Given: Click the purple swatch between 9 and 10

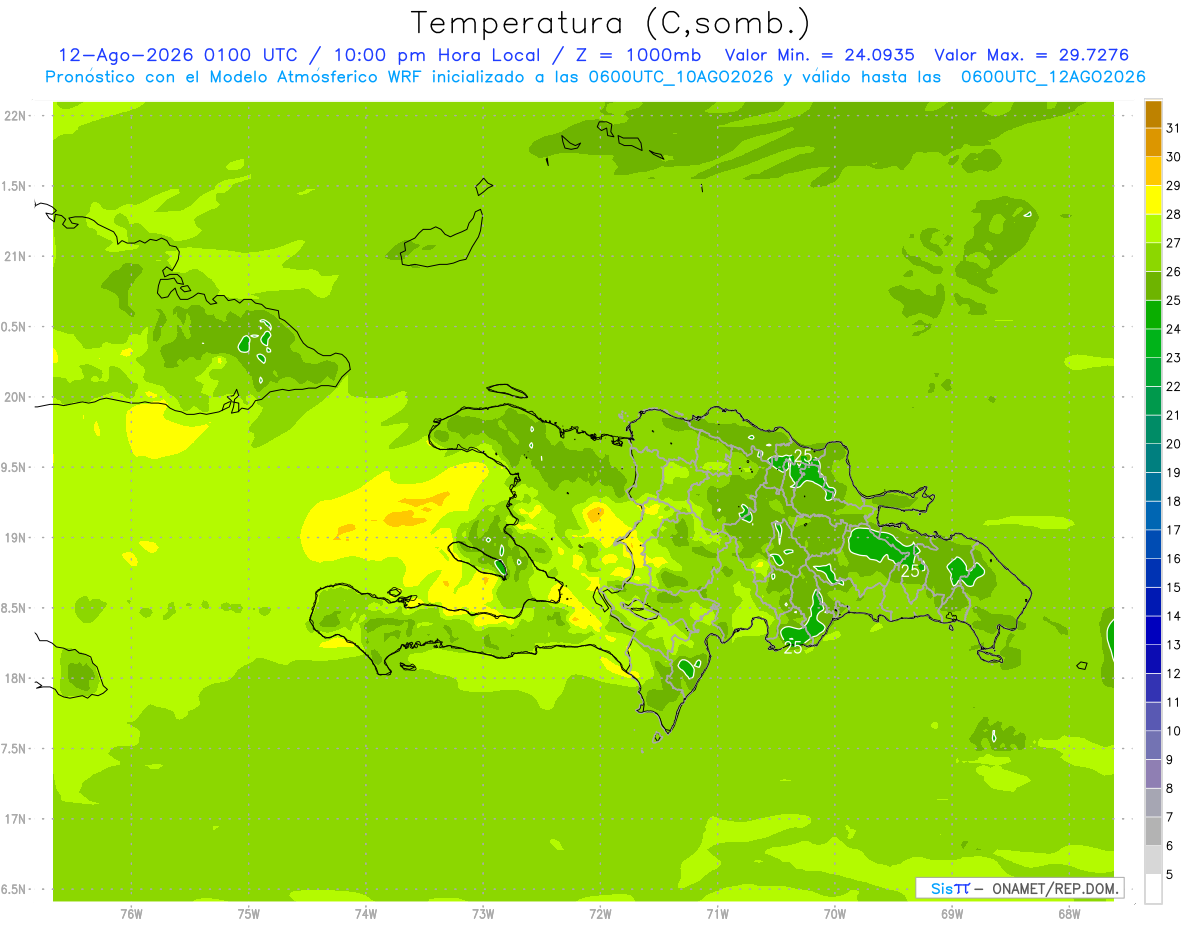Looking at the screenshot, I should (x=1153, y=745).
